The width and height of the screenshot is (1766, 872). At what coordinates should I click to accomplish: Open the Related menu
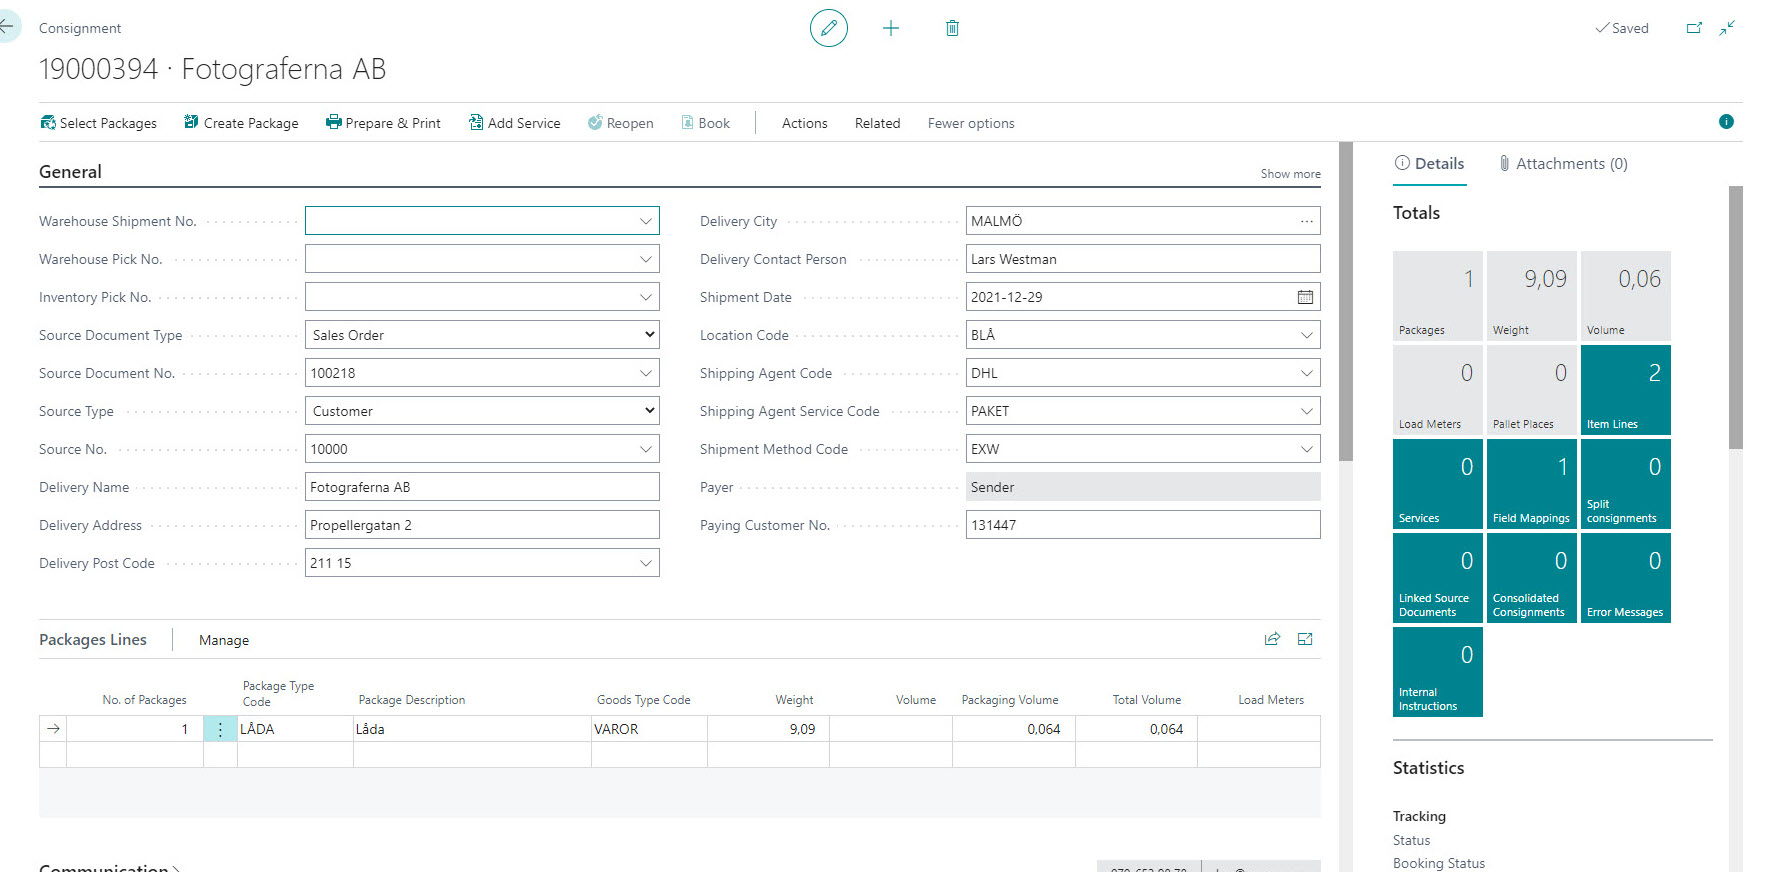pos(877,123)
